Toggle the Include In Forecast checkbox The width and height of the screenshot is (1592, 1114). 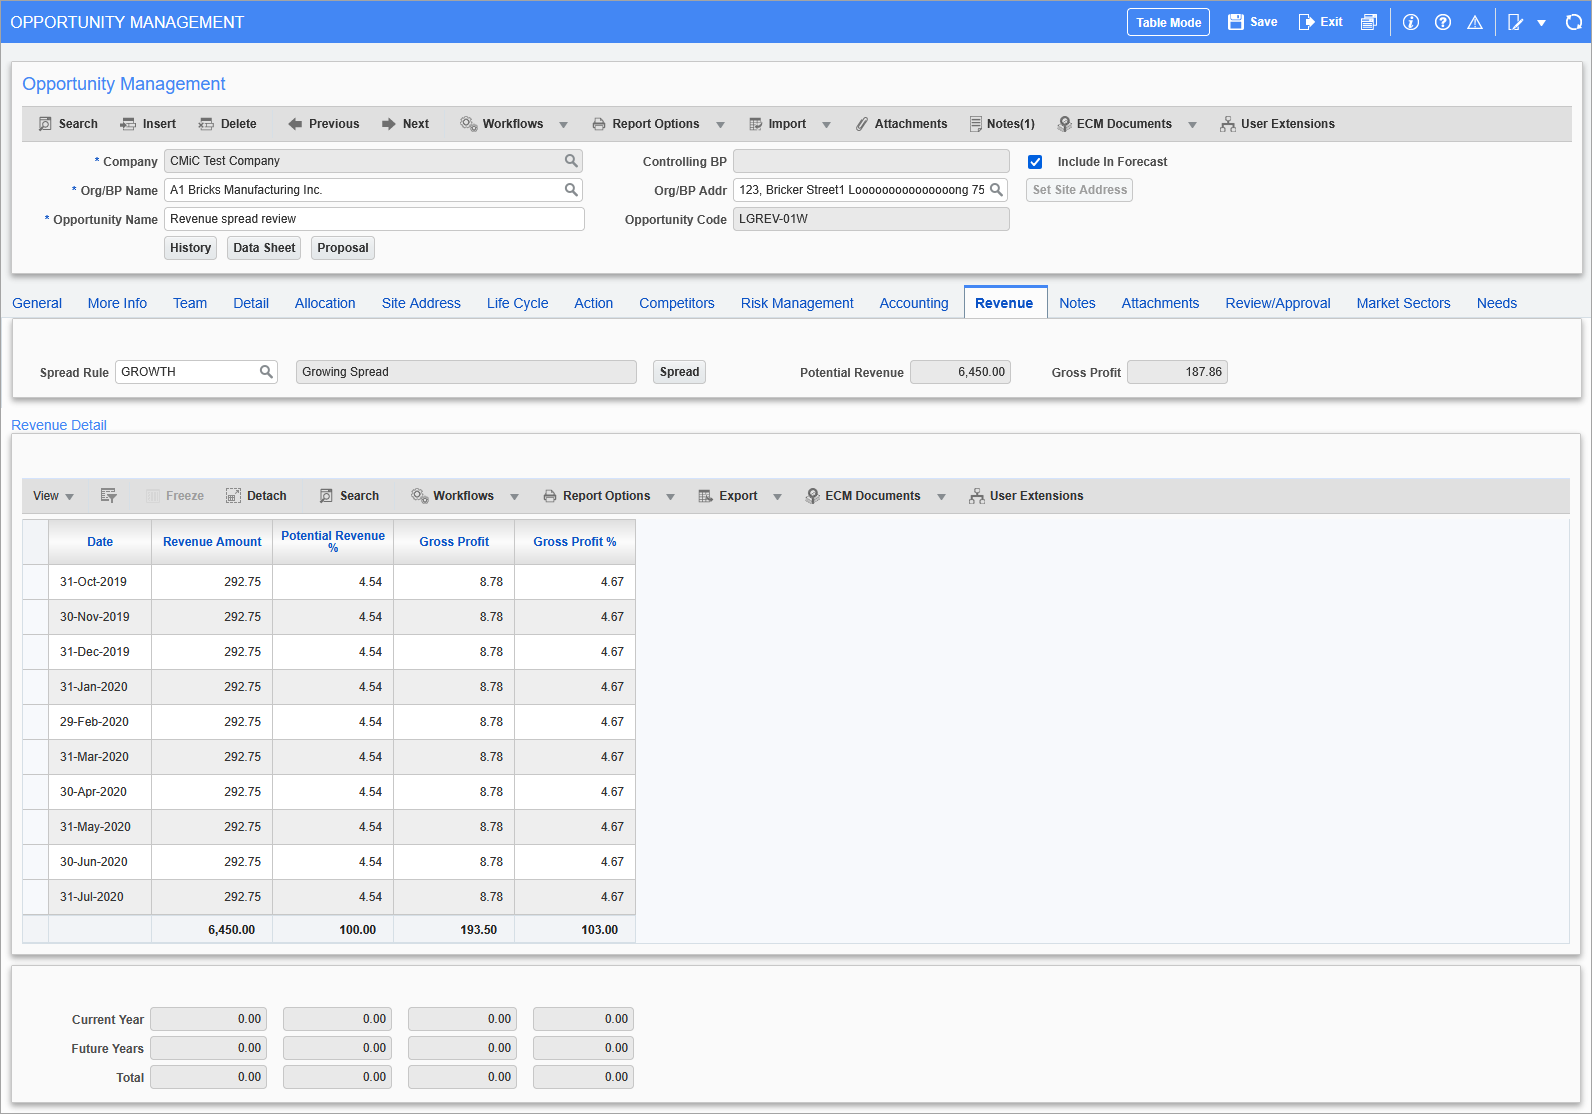(1035, 162)
